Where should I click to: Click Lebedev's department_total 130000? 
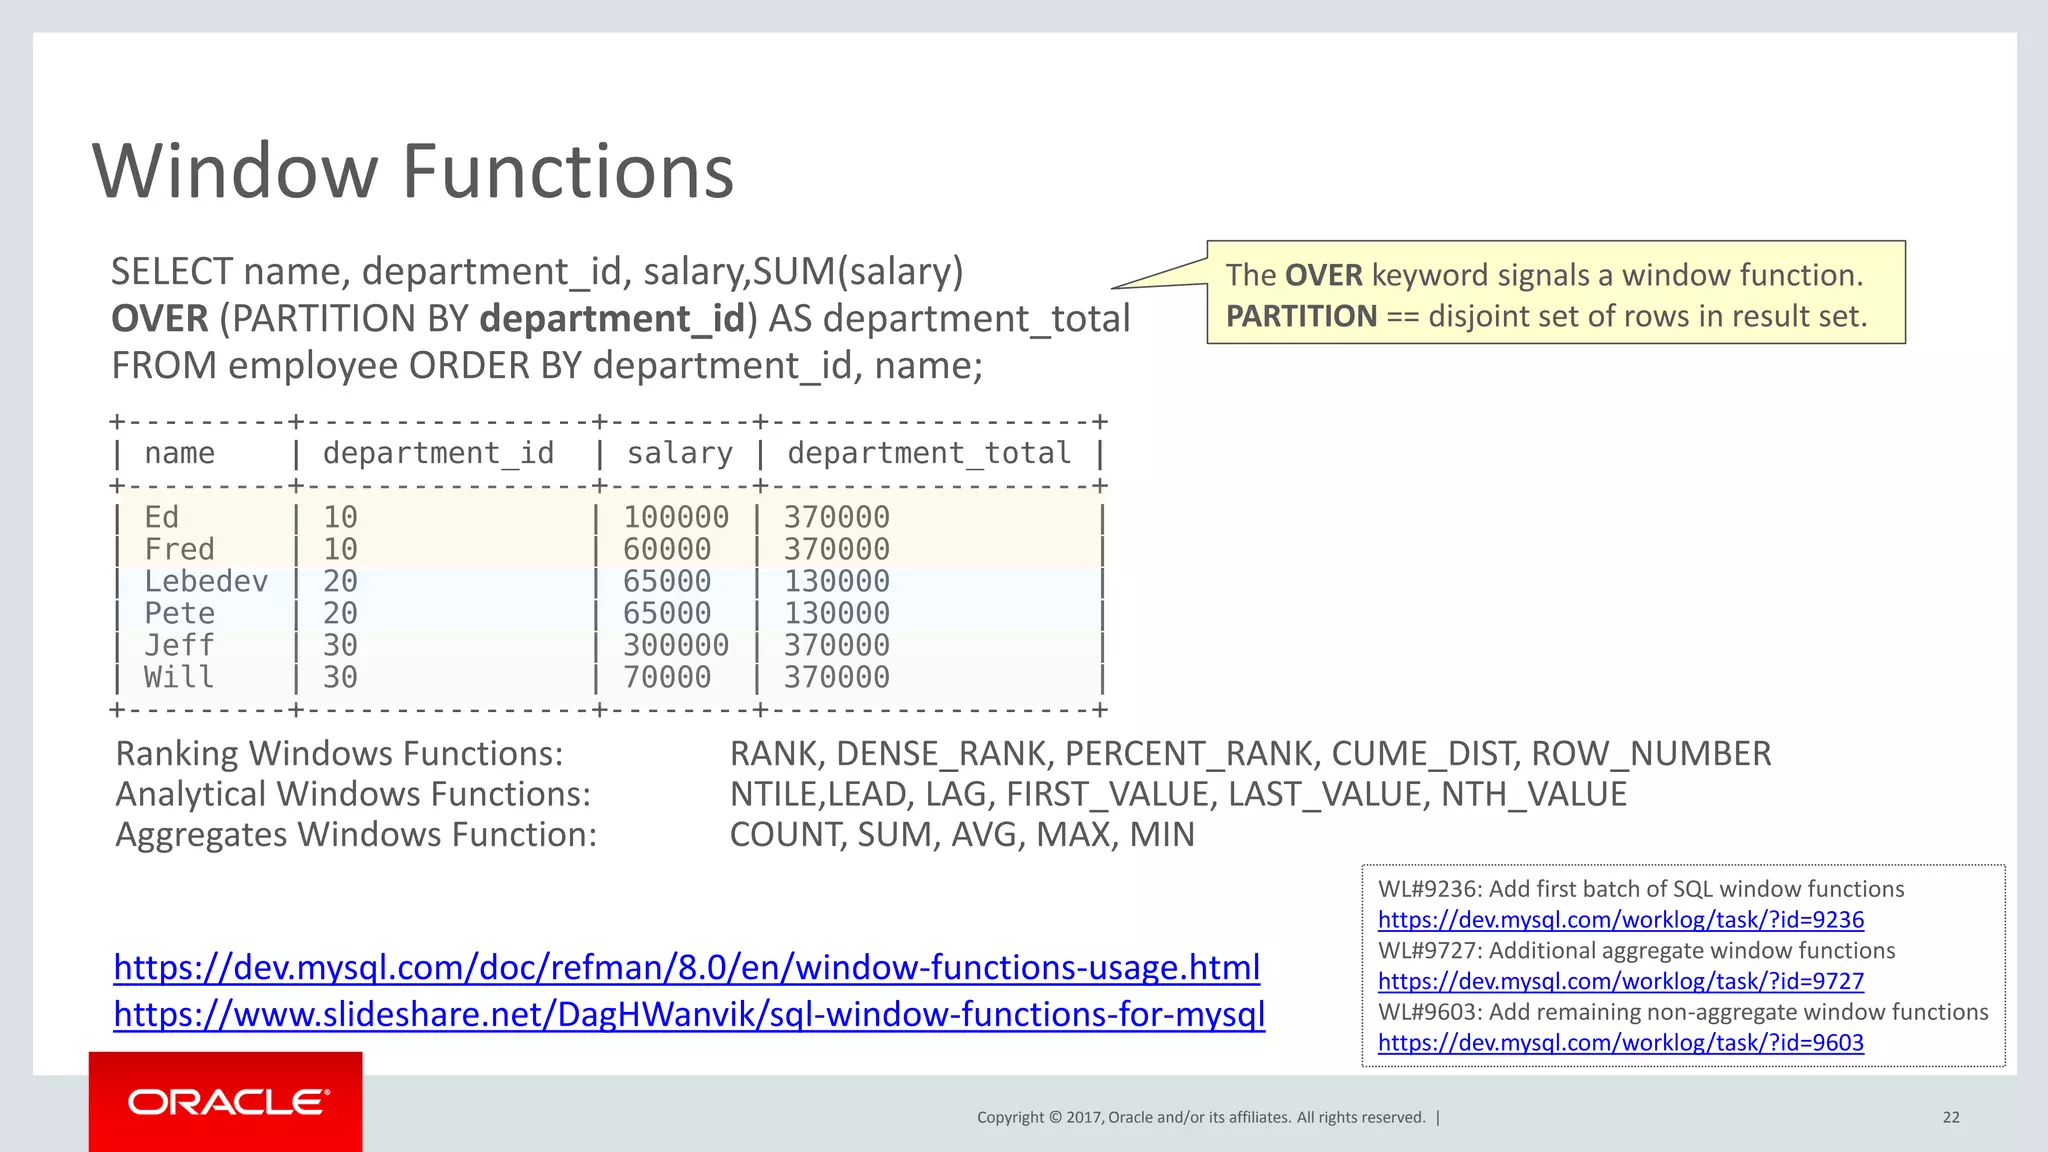[x=837, y=581]
